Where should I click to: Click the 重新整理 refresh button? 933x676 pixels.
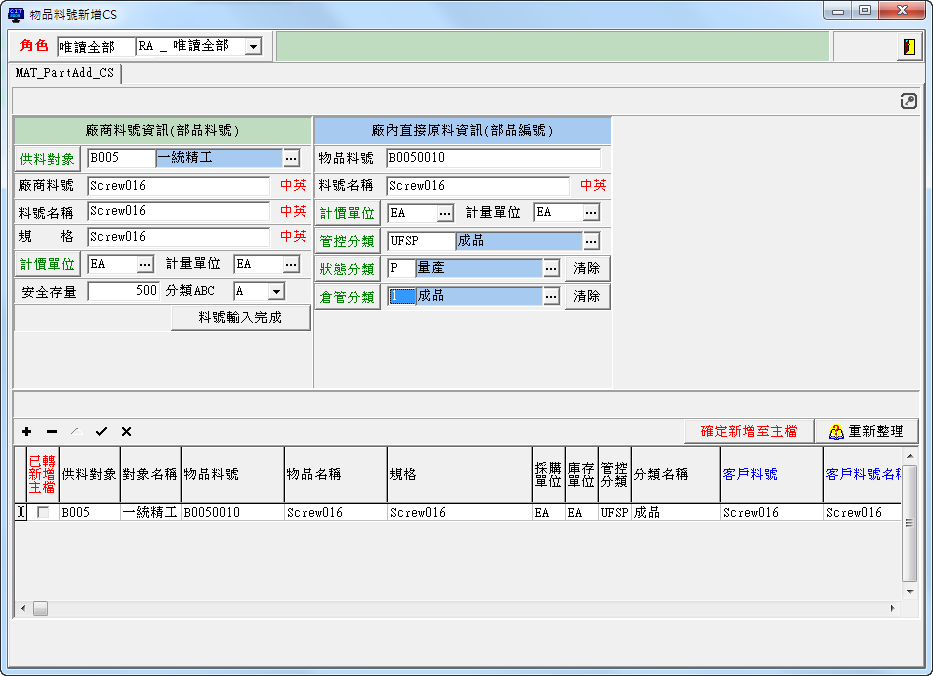[866, 431]
